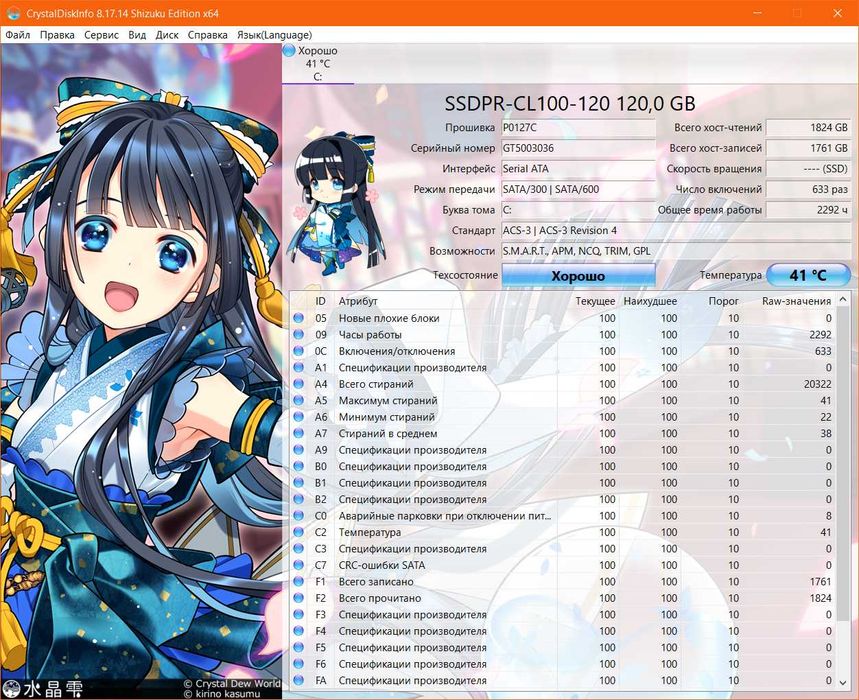
Task: Click the scroll up arrow of attribute list
Action: (843, 300)
